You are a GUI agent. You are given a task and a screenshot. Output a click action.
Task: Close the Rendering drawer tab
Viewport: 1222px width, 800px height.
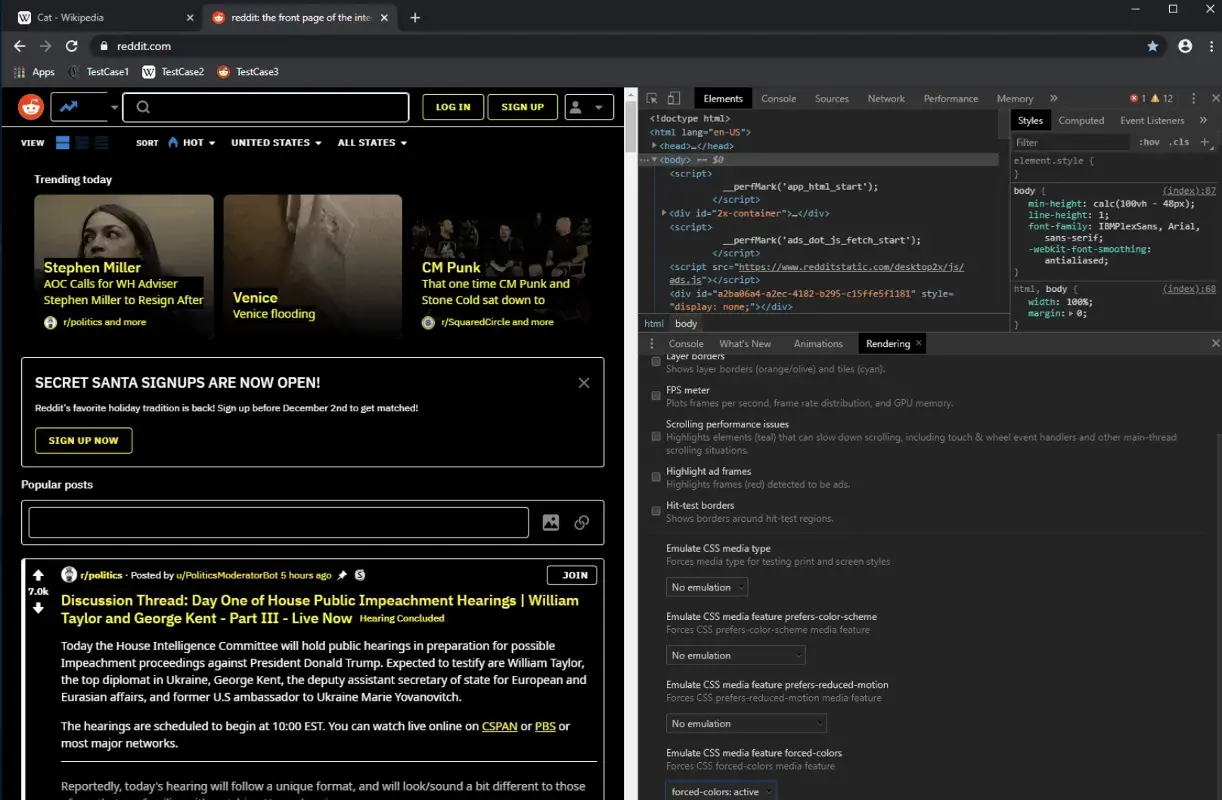tap(919, 343)
